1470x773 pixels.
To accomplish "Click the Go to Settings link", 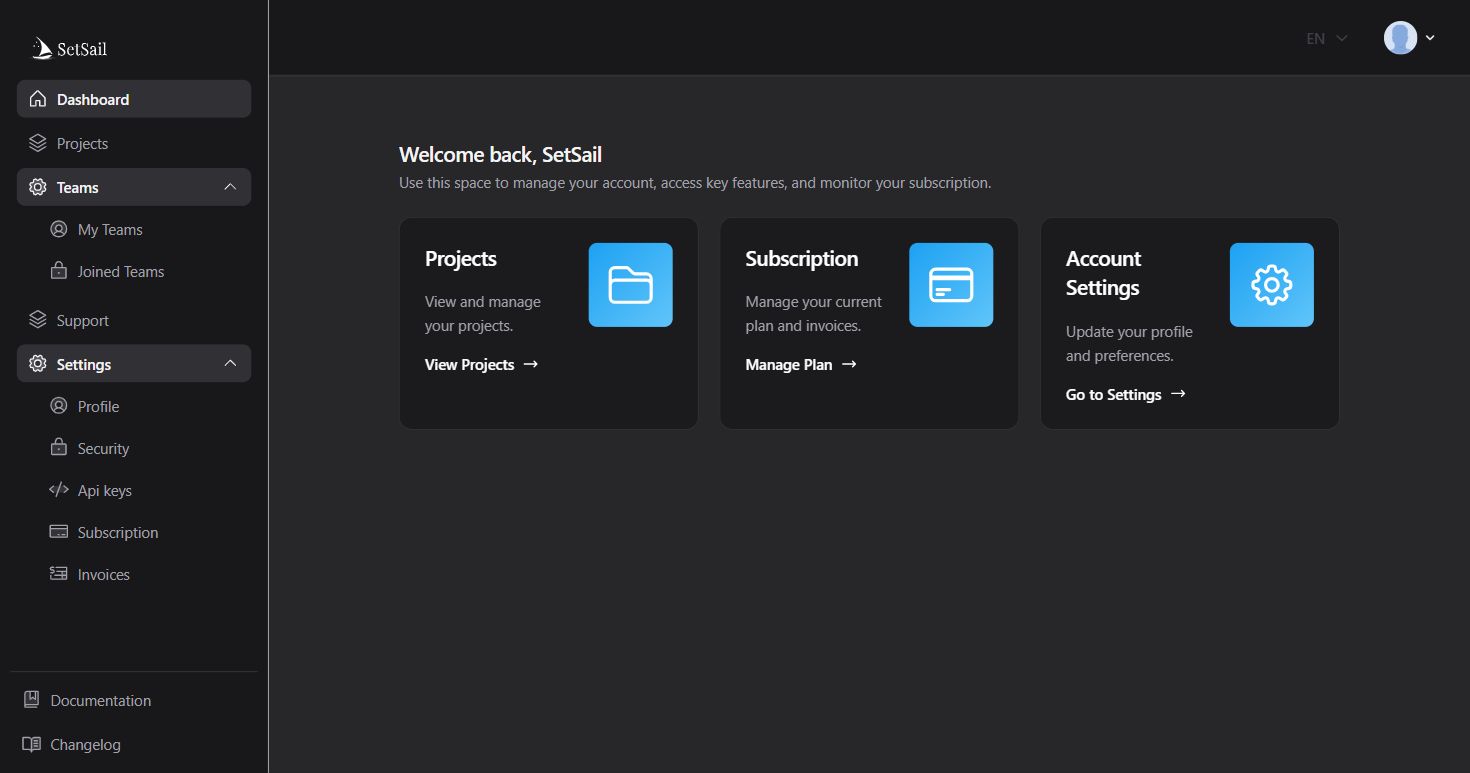I will [1125, 394].
